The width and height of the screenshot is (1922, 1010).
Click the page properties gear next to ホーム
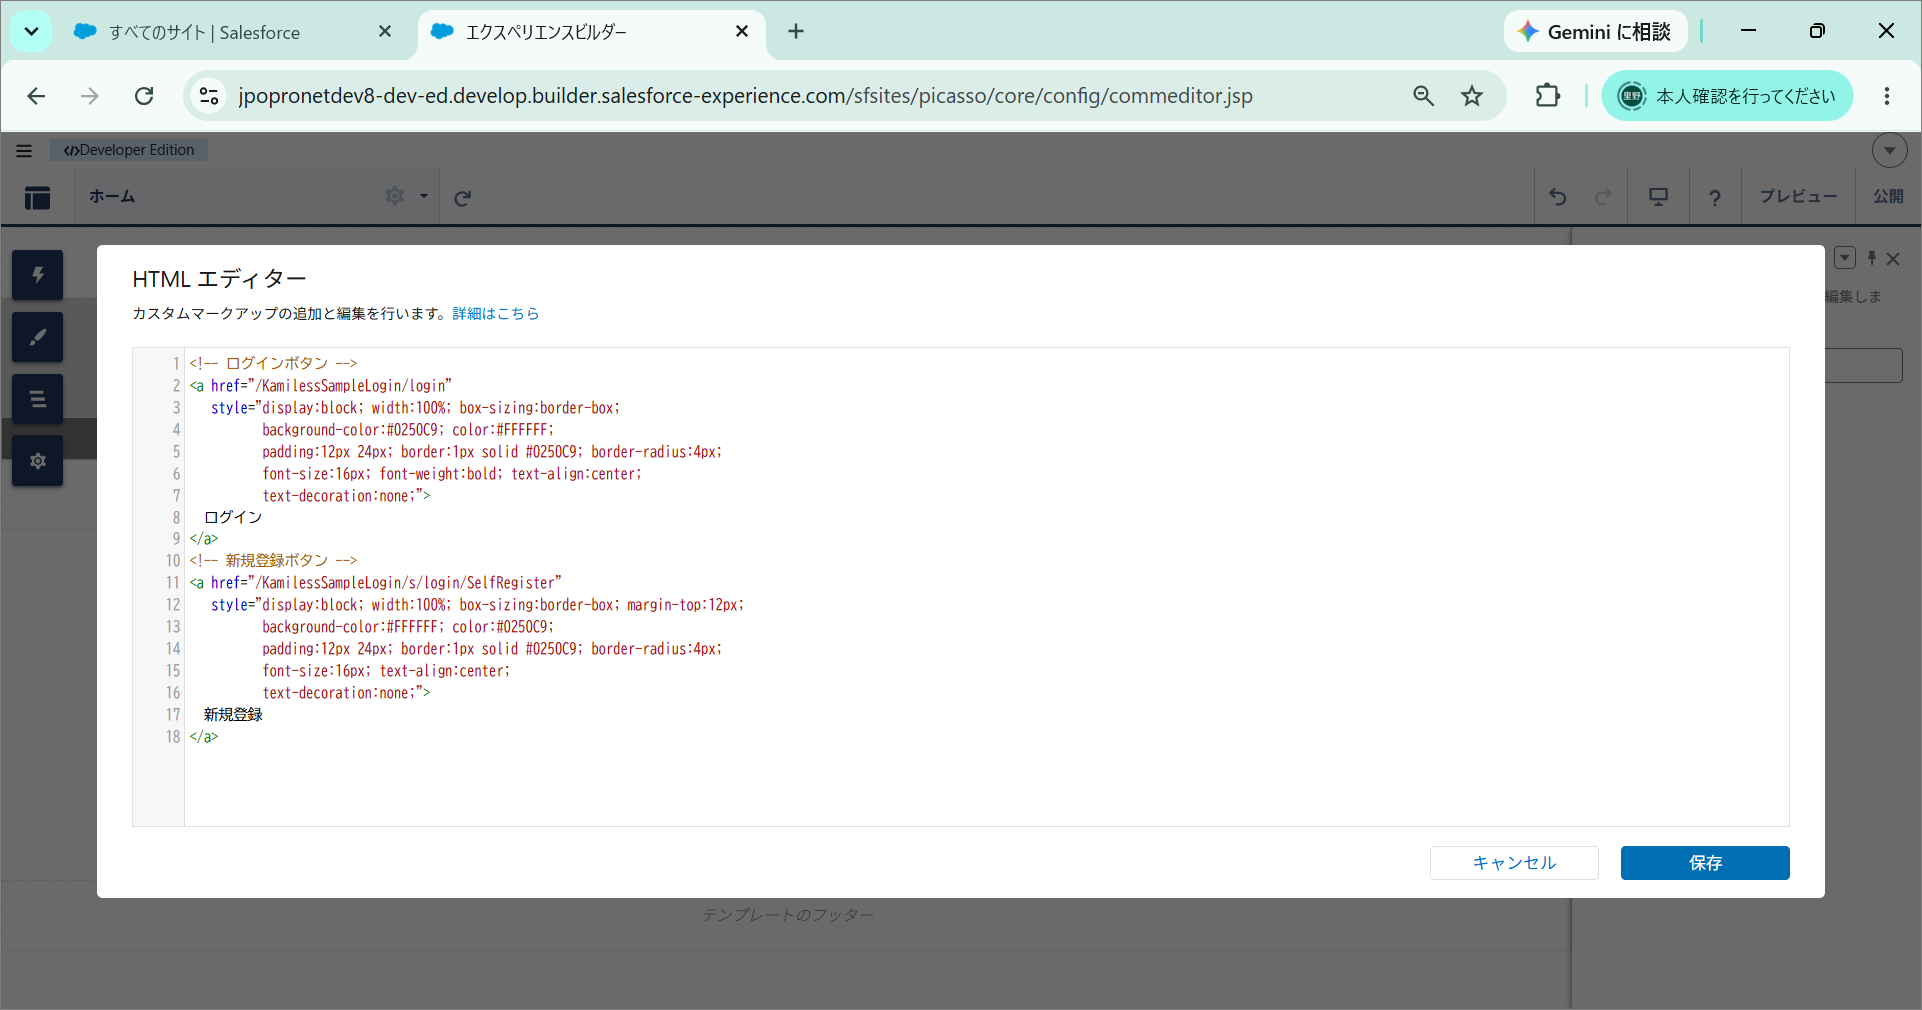click(395, 196)
